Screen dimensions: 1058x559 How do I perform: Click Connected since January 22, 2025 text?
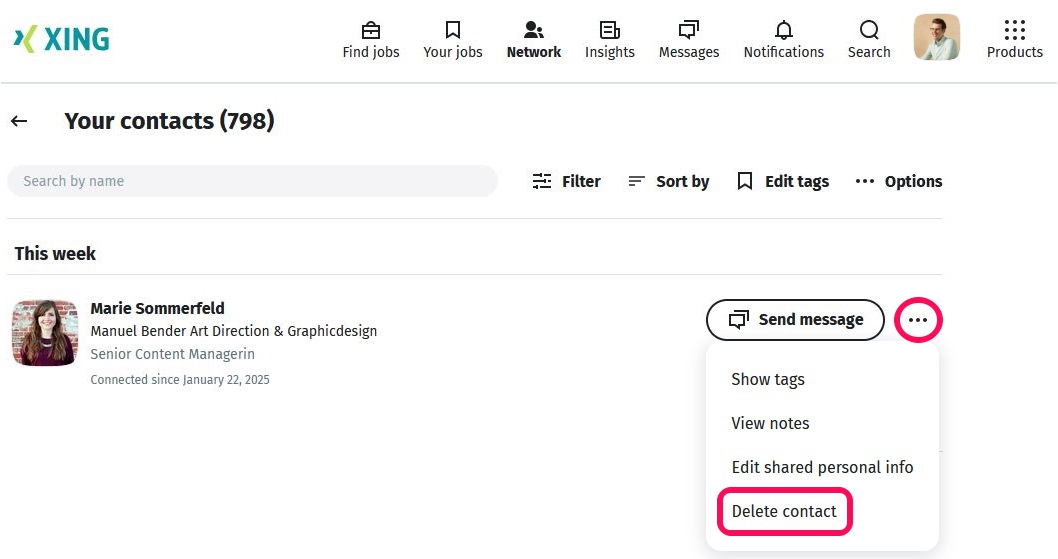point(179,379)
